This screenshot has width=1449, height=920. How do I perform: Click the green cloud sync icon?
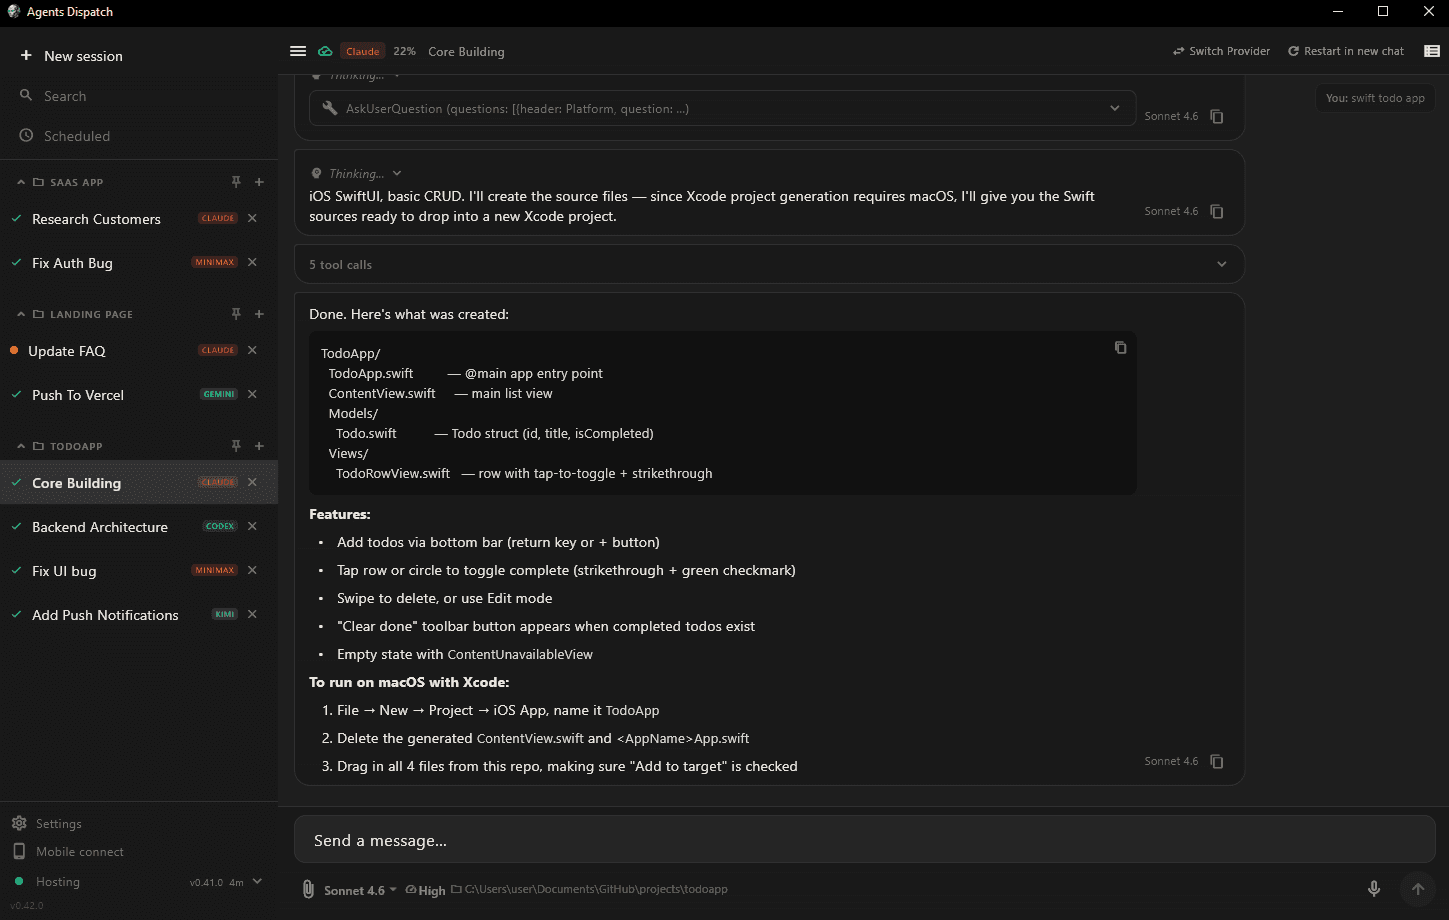click(324, 50)
